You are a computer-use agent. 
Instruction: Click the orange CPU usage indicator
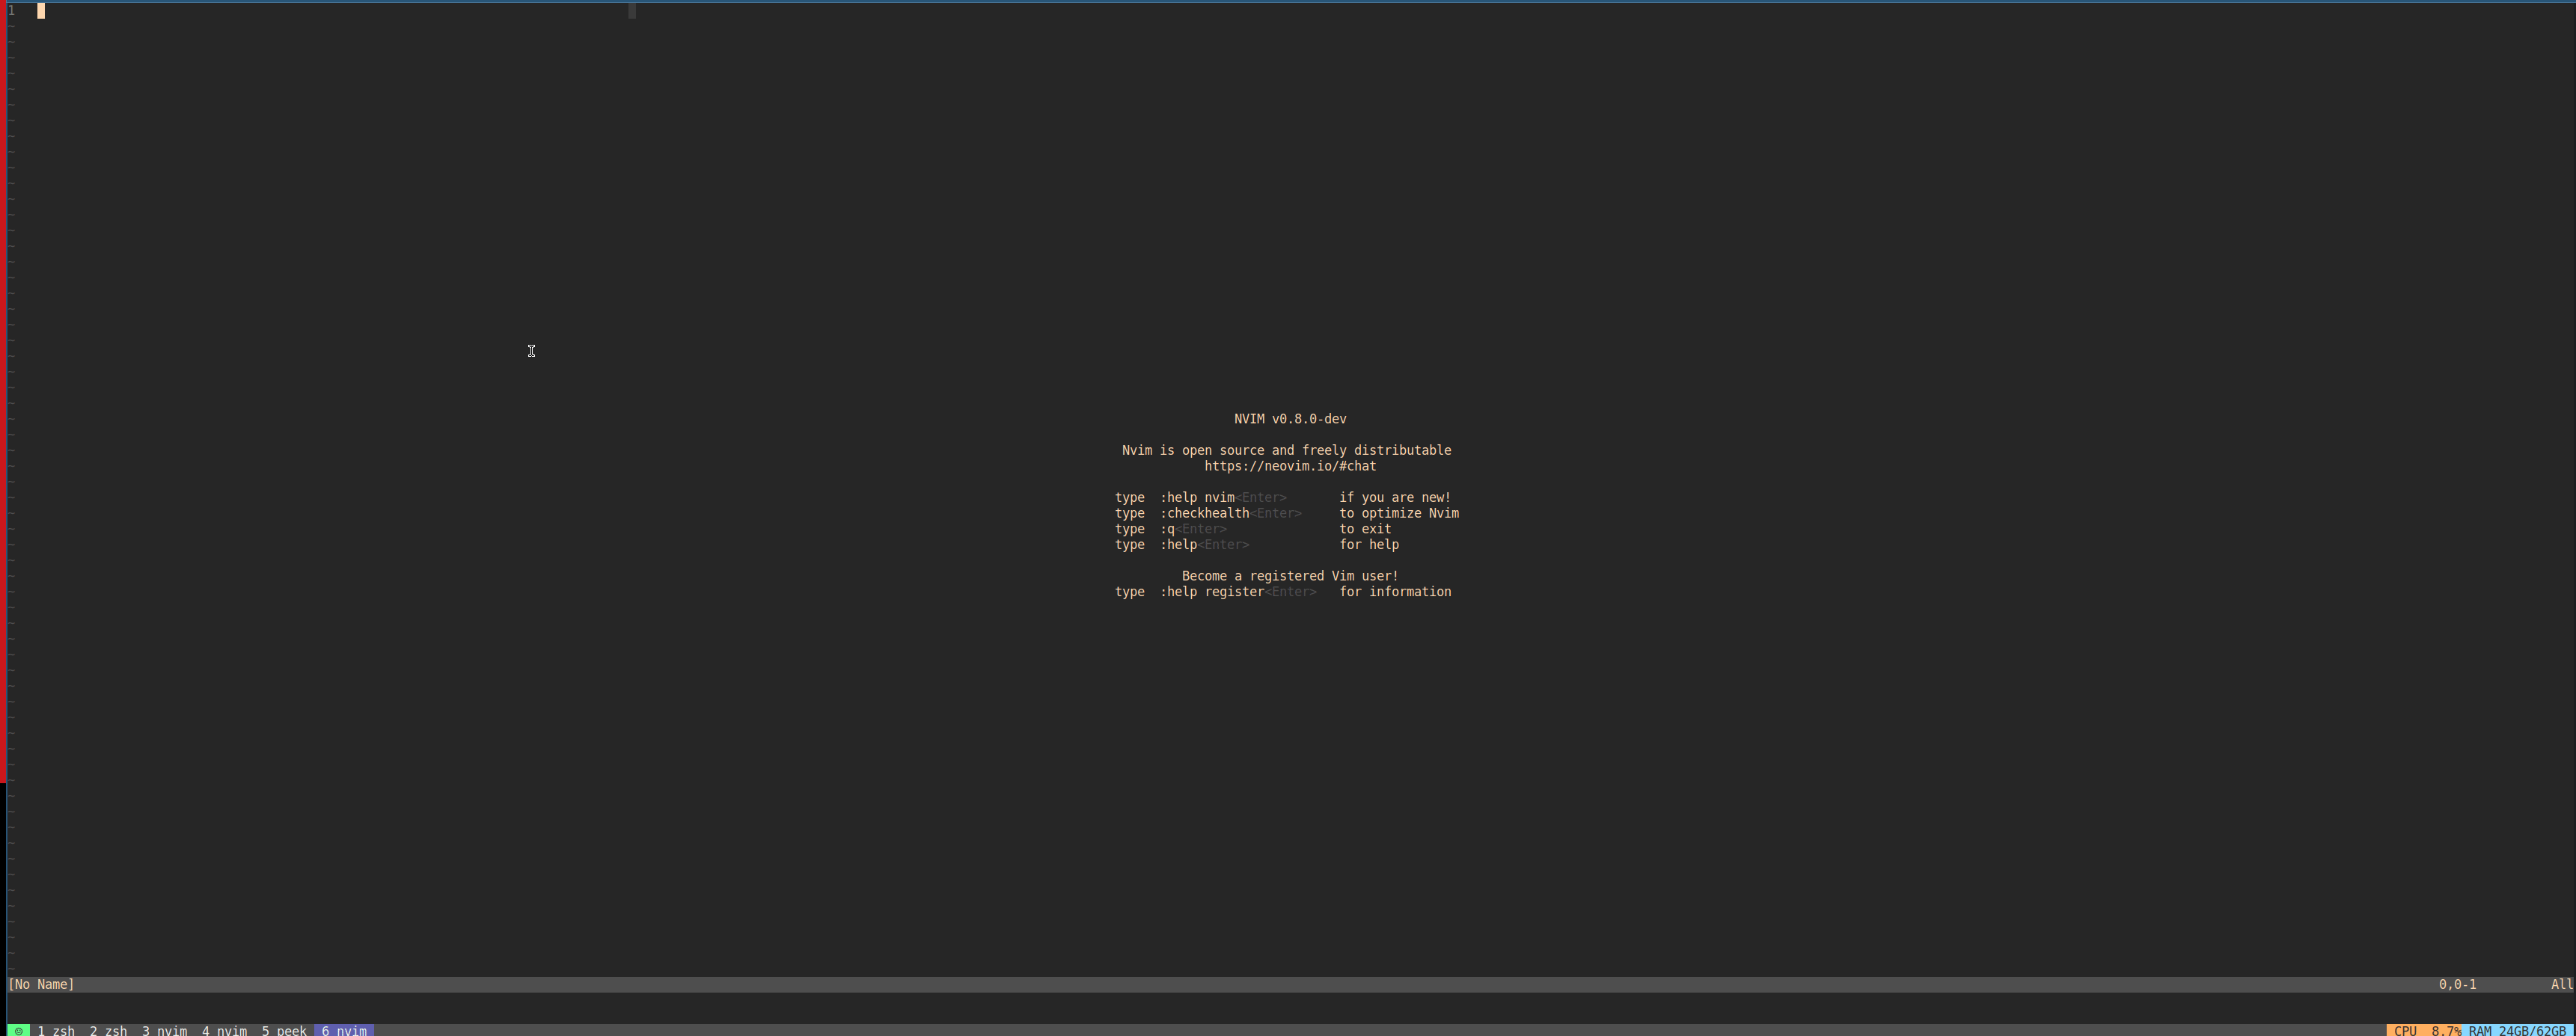(2425, 1030)
